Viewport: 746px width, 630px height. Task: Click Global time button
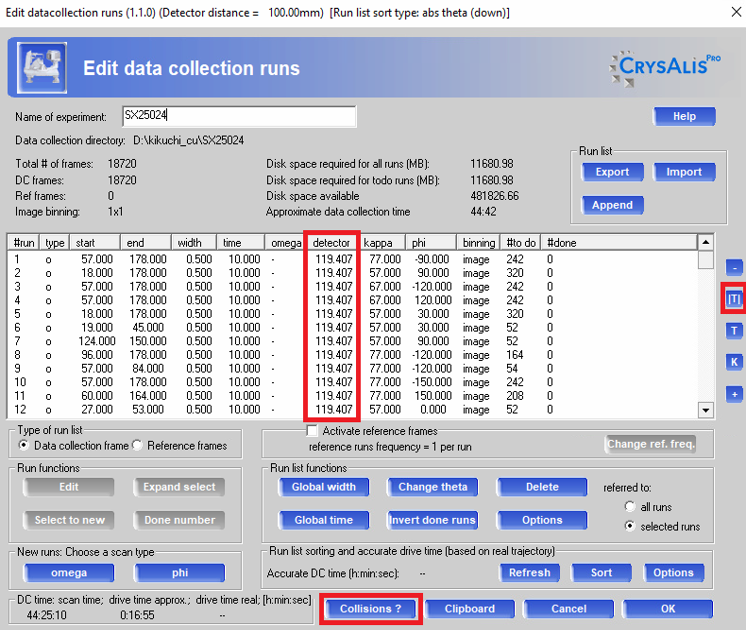[x=324, y=520]
